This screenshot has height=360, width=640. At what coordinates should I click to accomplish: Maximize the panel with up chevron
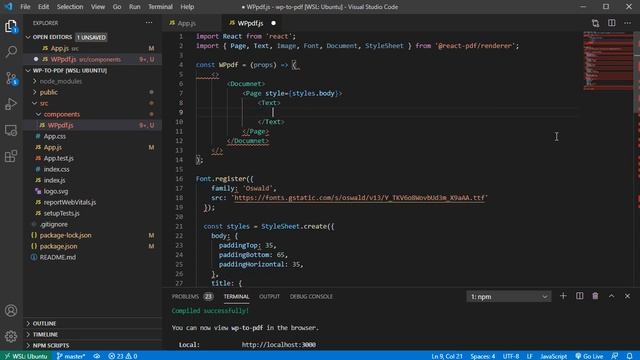pyautogui.click(x=611, y=296)
